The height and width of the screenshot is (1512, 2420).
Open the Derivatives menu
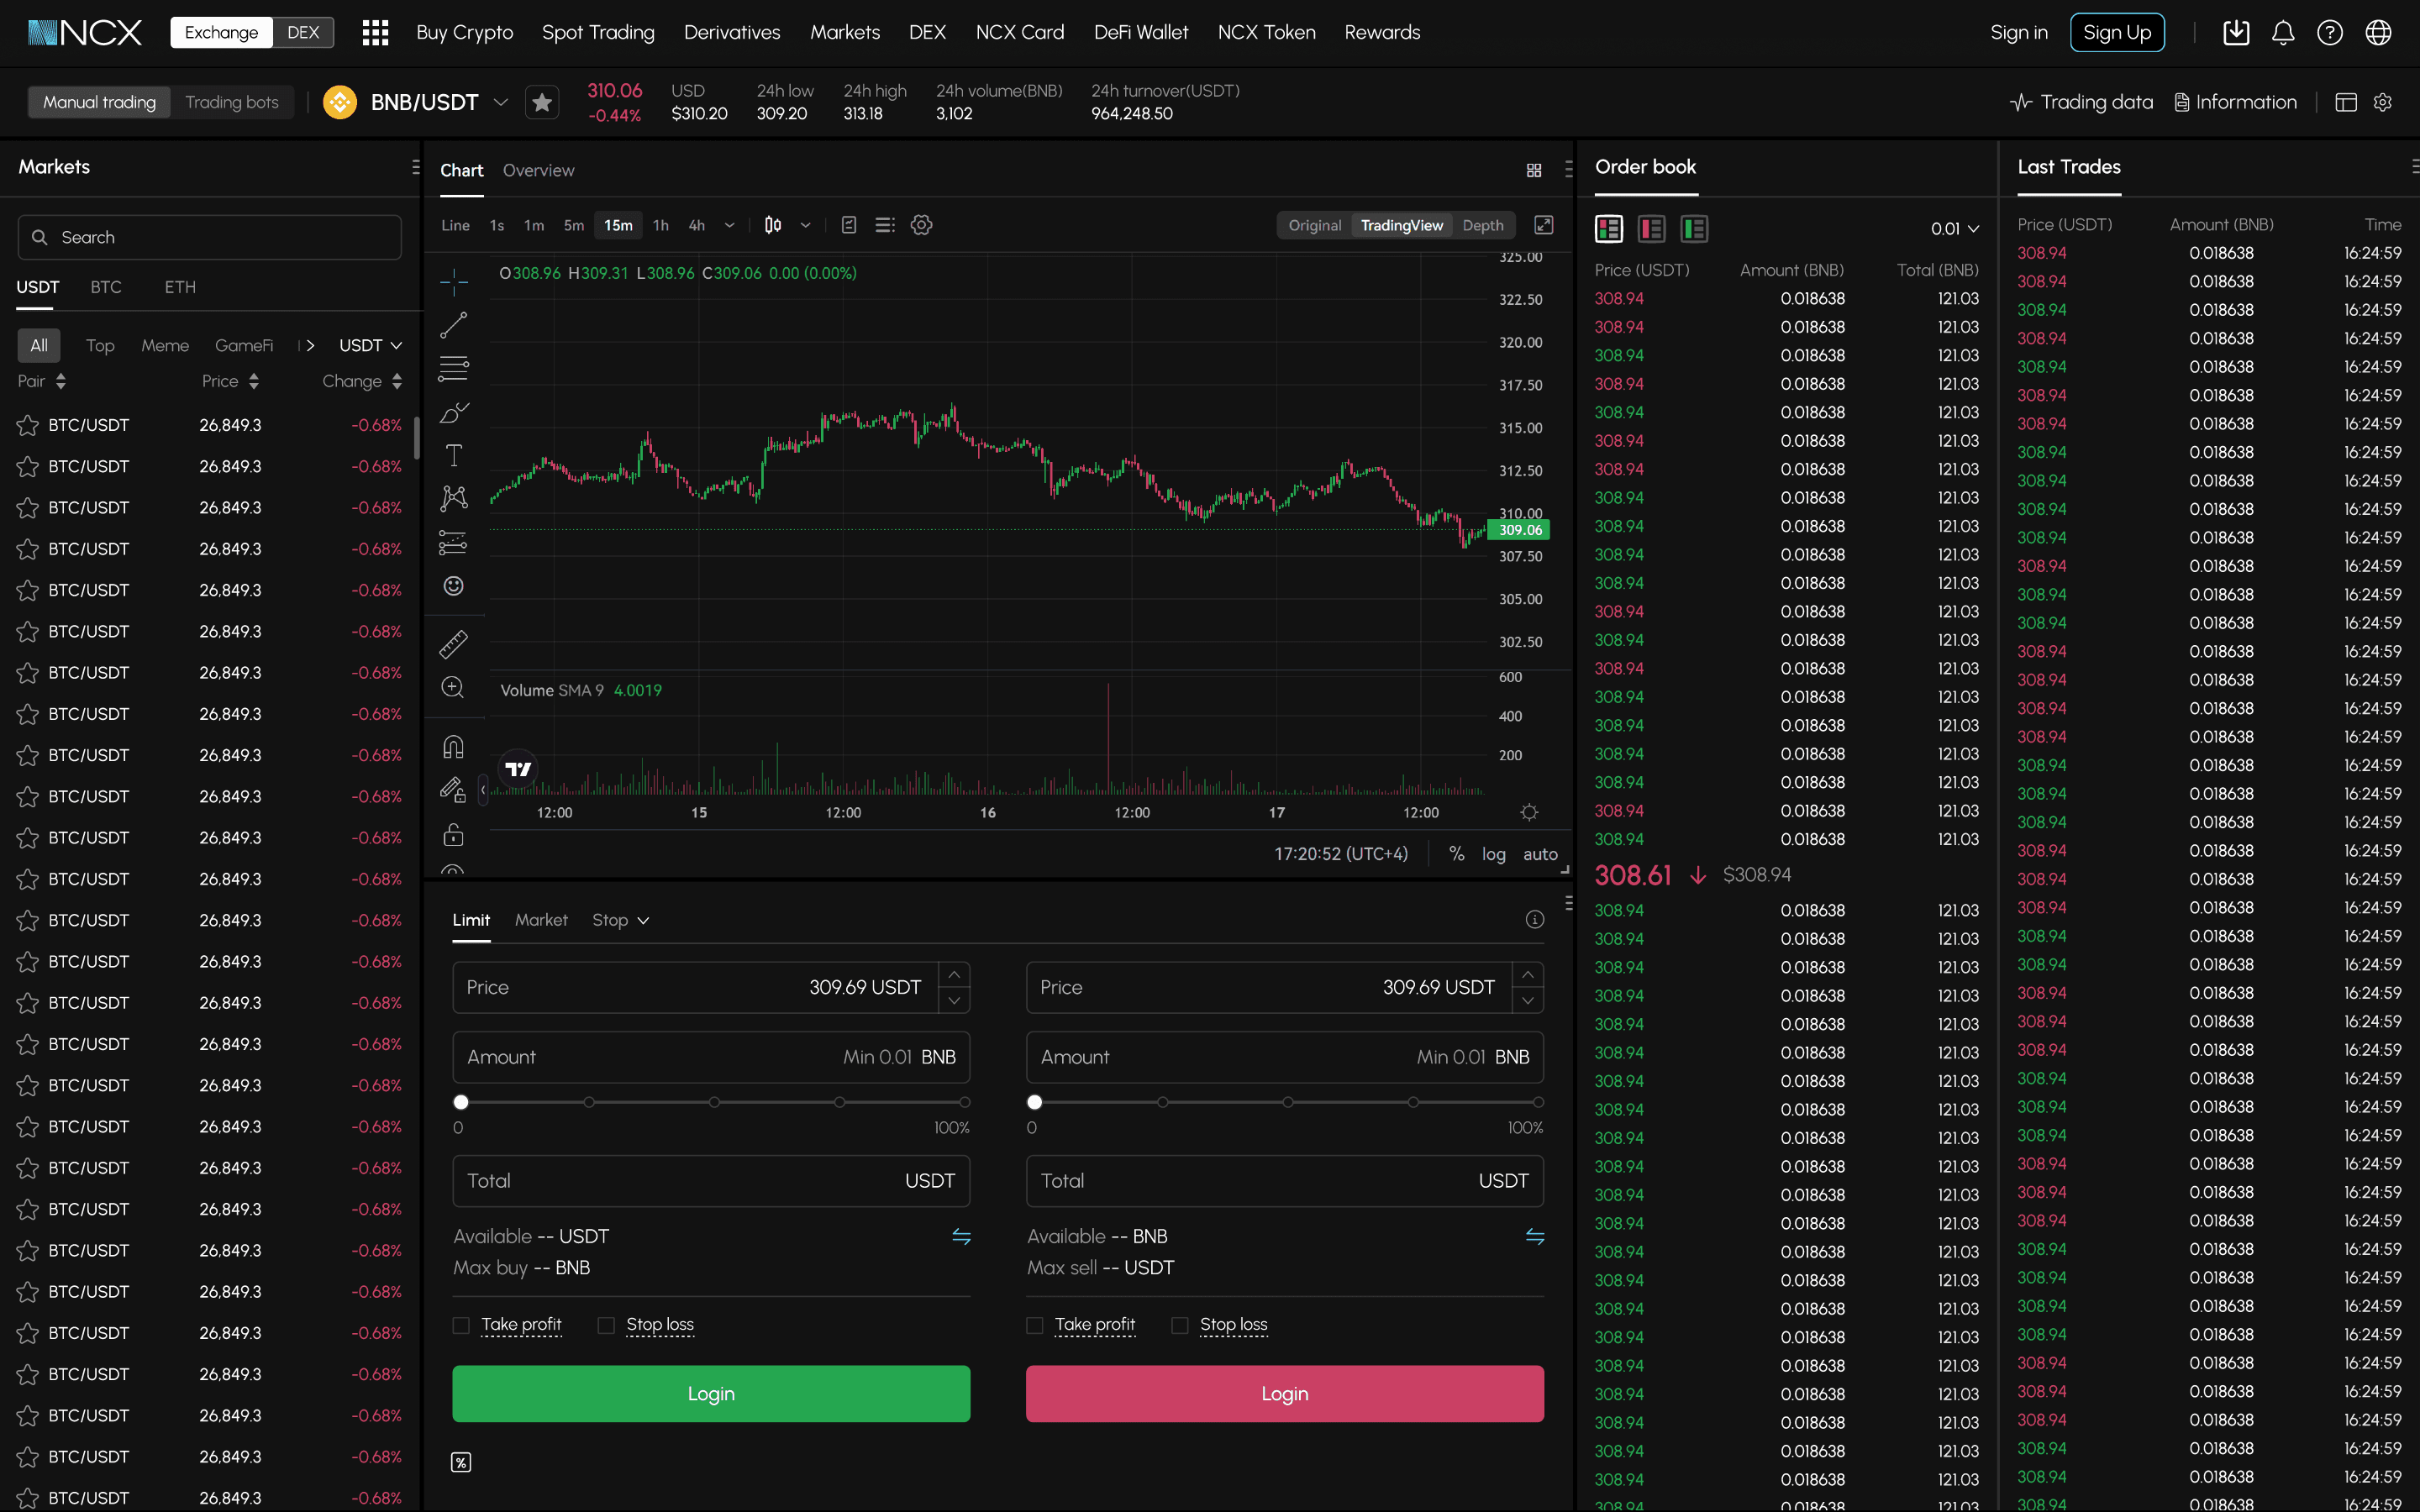click(732, 32)
